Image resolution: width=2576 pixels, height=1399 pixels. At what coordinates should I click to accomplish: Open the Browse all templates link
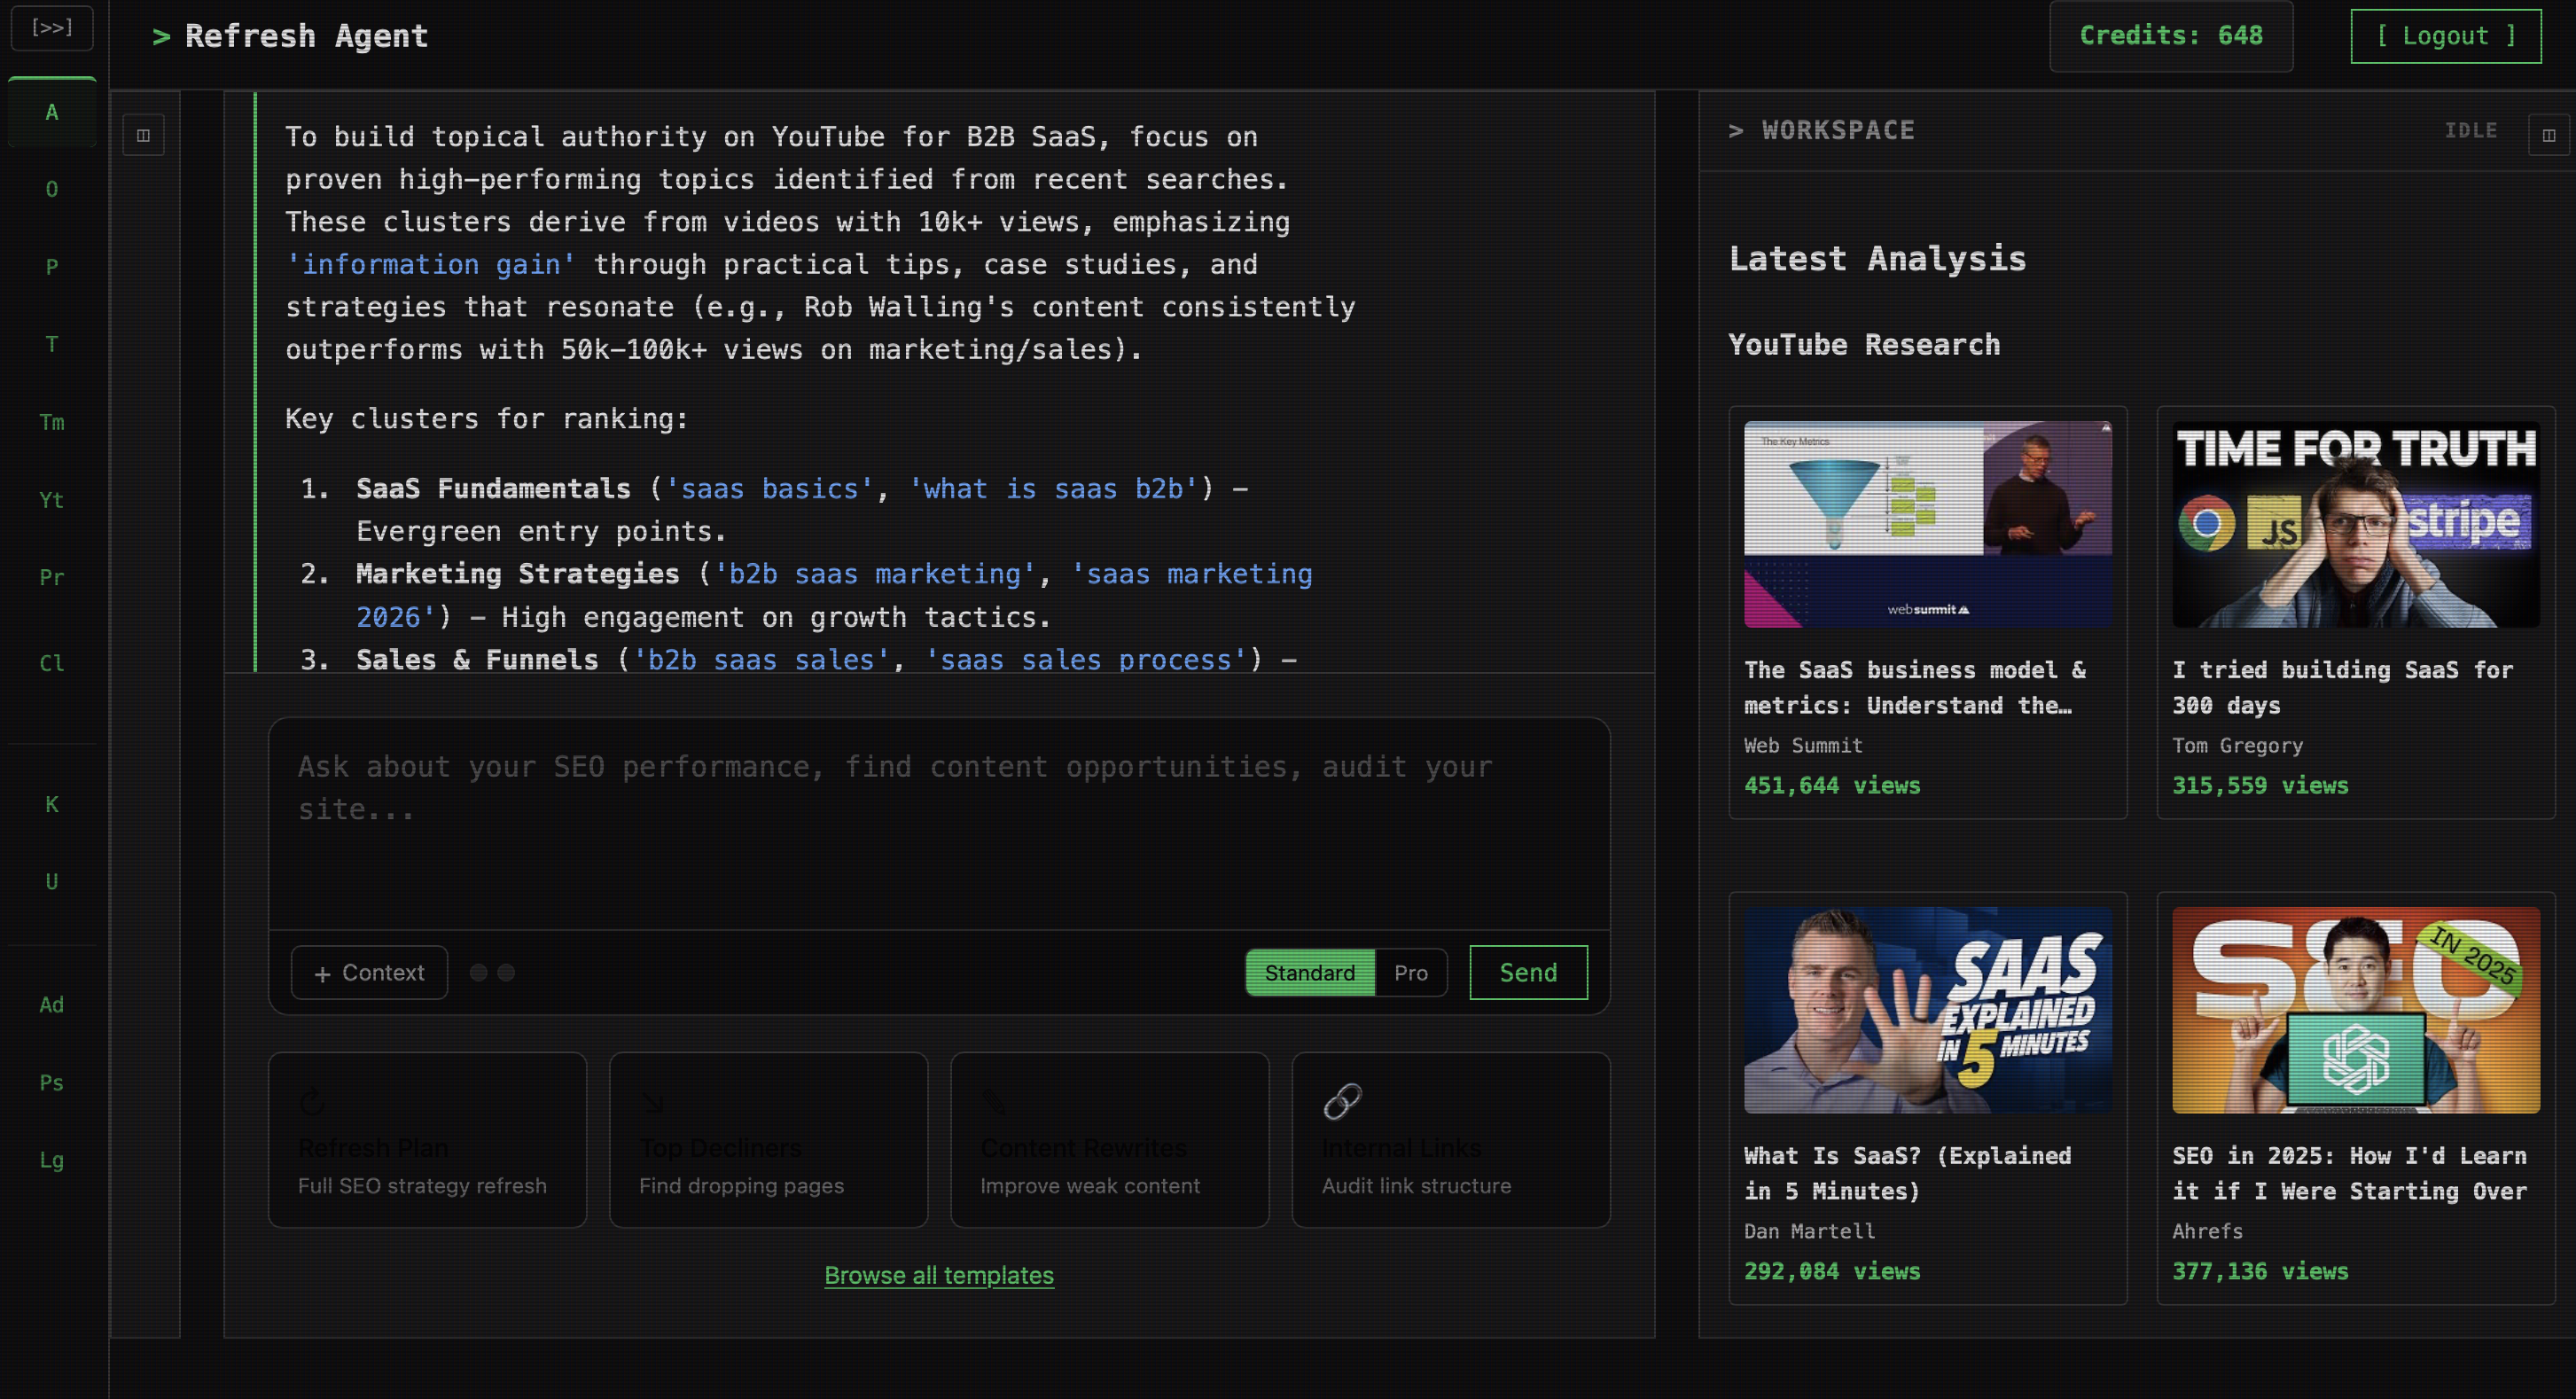coord(939,1275)
